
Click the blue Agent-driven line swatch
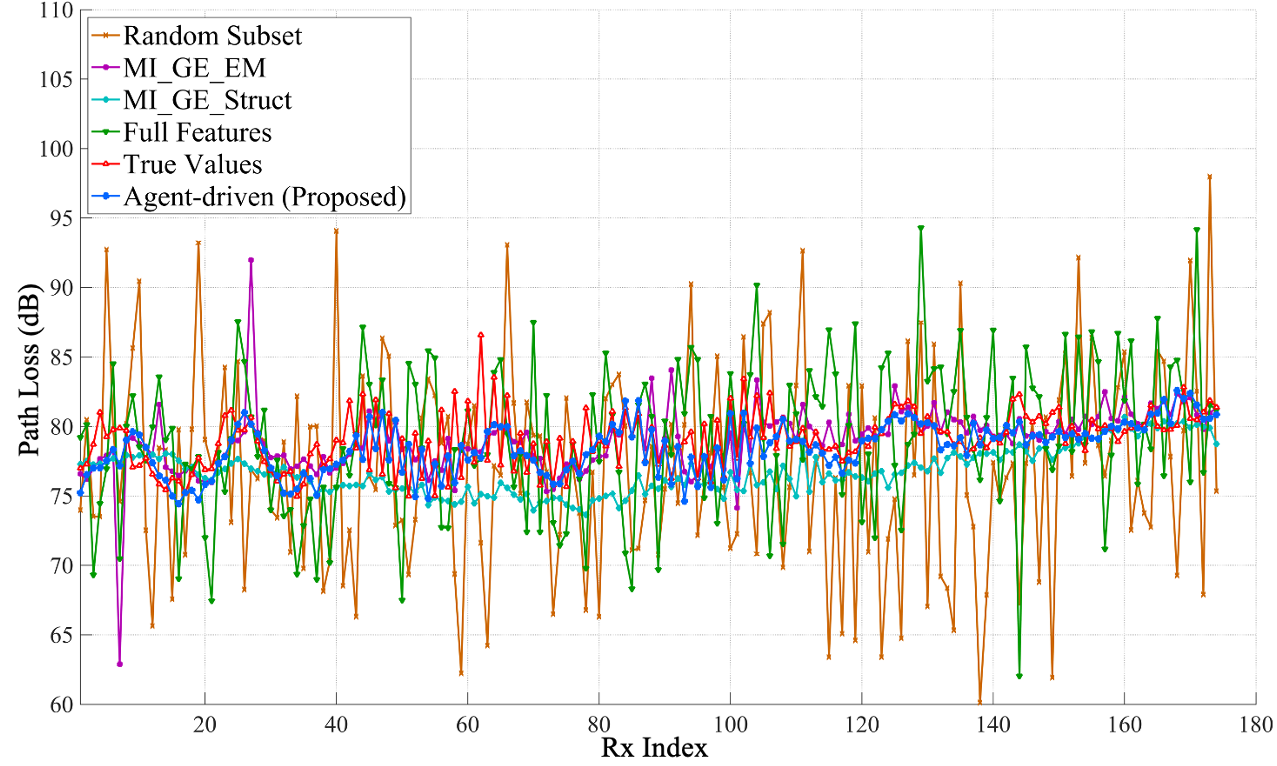(x=104, y=198)
